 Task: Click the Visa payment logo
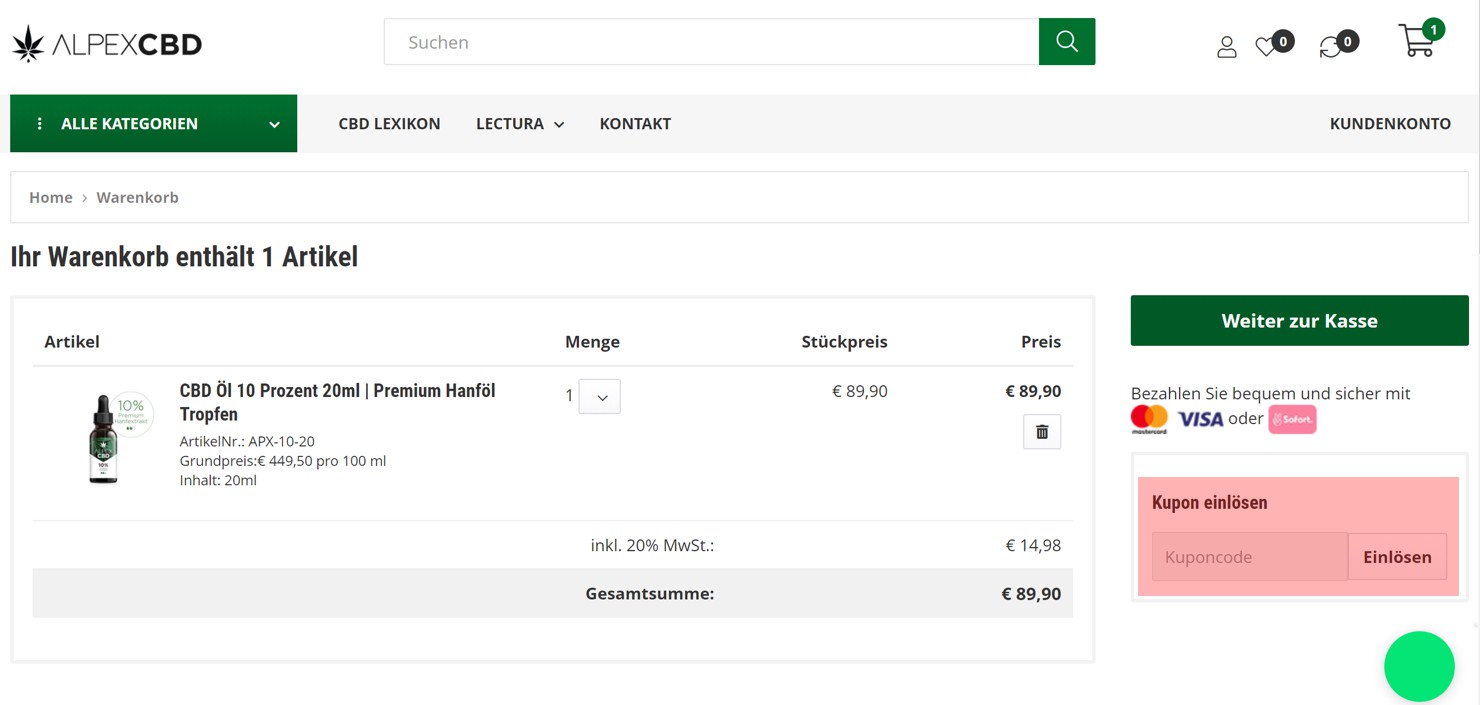[1200, 419]
